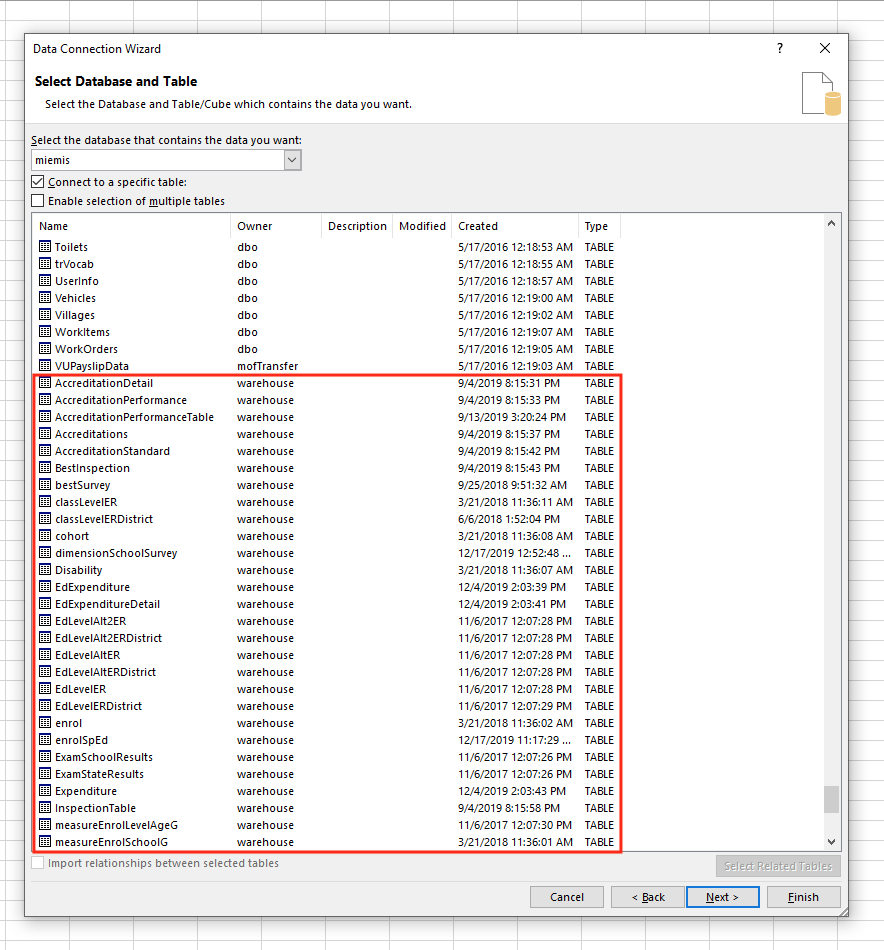Click the Help question mark icon
The width and height of the screenshot is (884, 950).
click(x=780, y=49)
